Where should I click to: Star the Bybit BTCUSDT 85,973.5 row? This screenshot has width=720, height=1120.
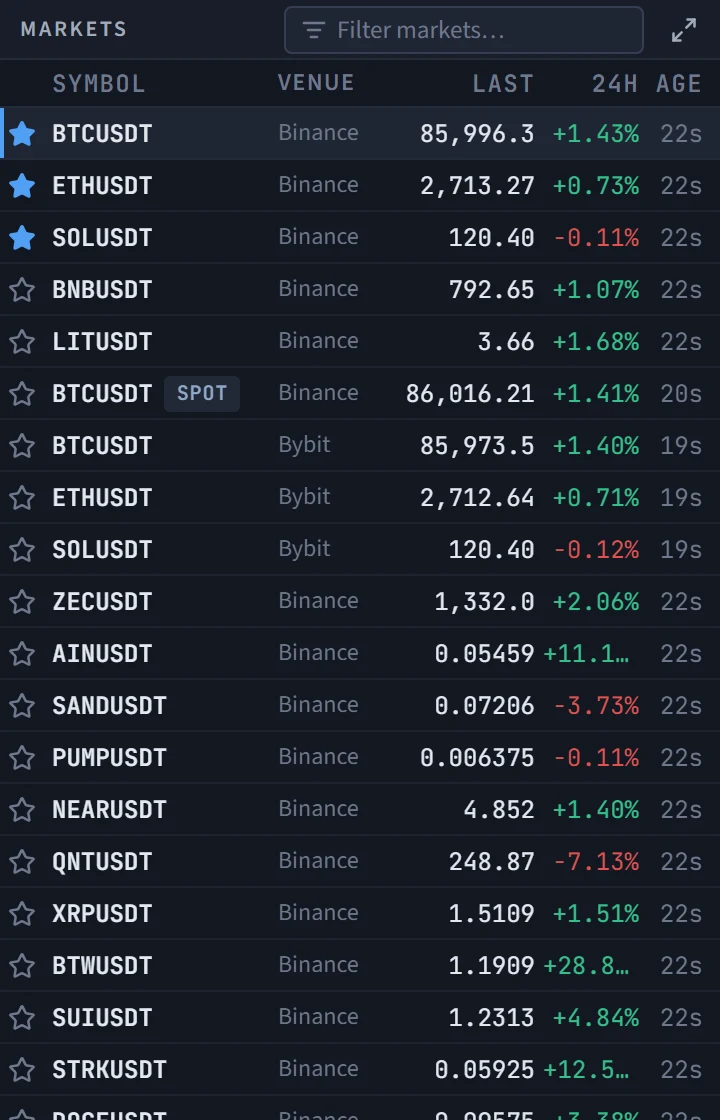click(x=22, y=446)
